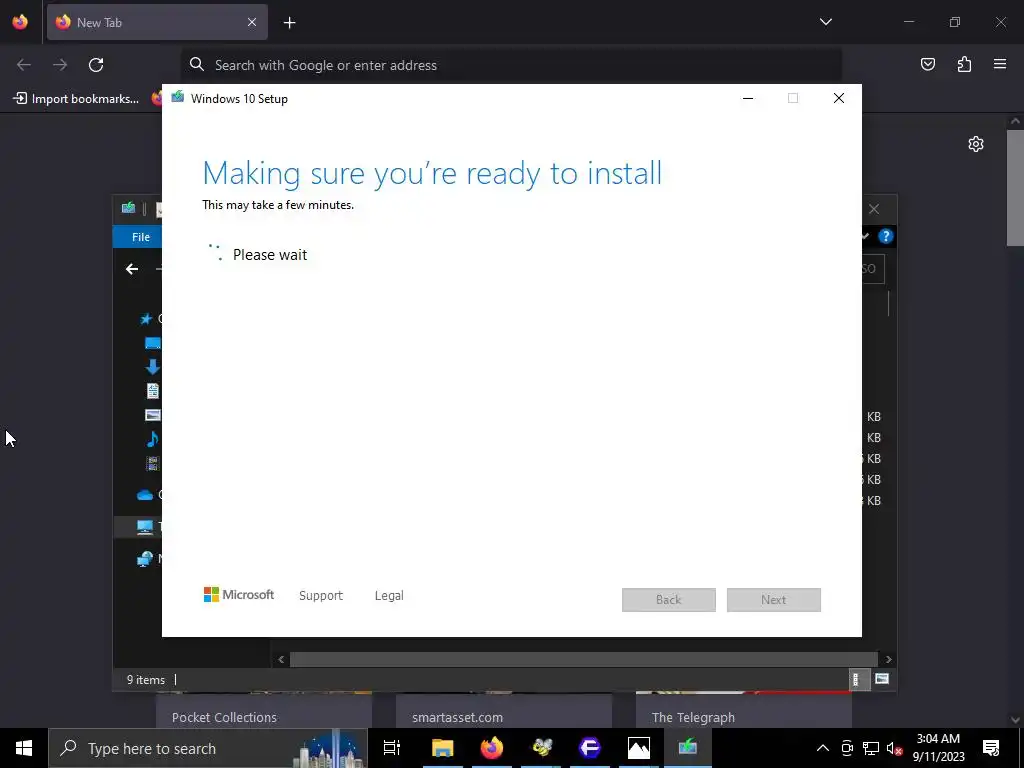Select Pictures icon in Explorer sidebar
The image size is (1024, 768).
[153, 415]
